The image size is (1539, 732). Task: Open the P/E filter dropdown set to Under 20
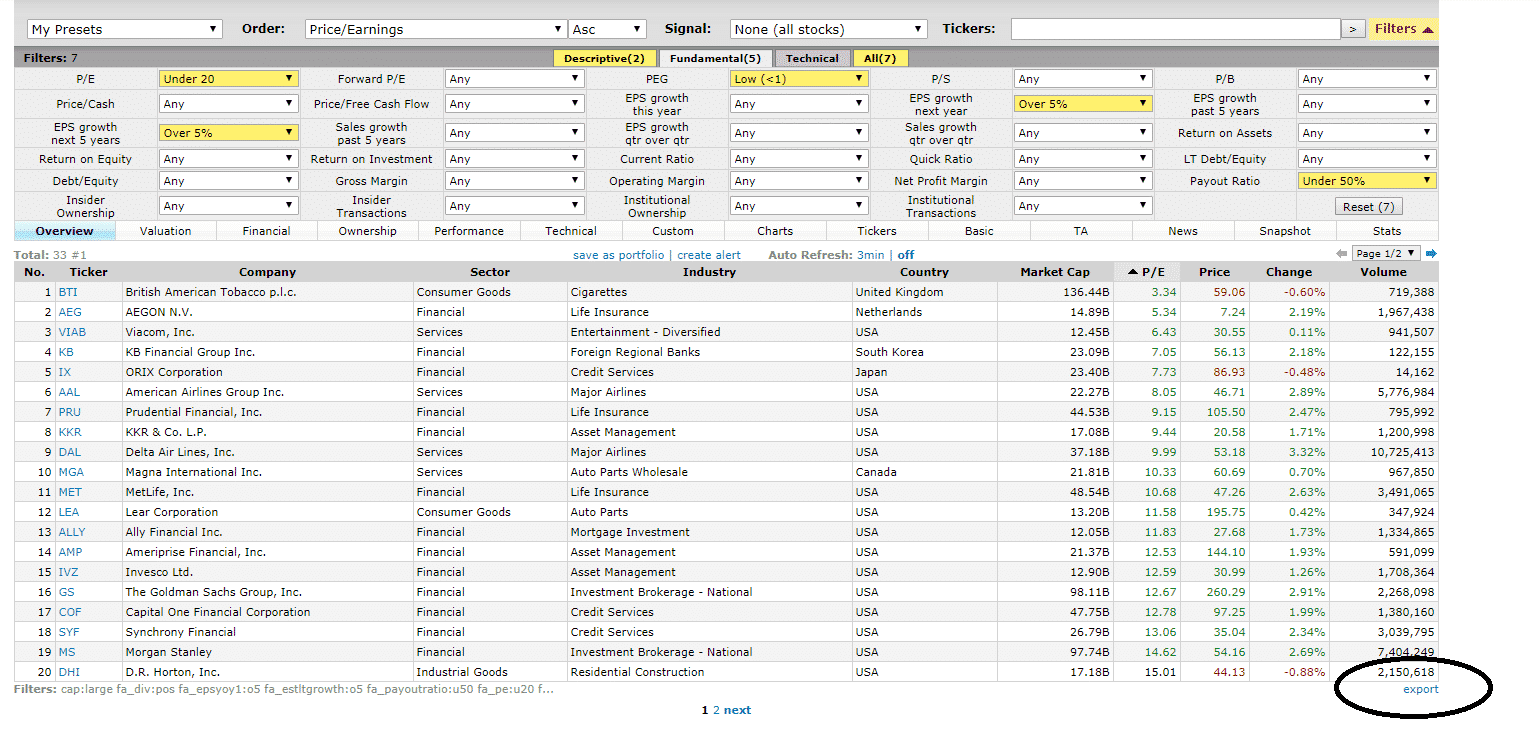pyautogui.click(x=228, y=78)
